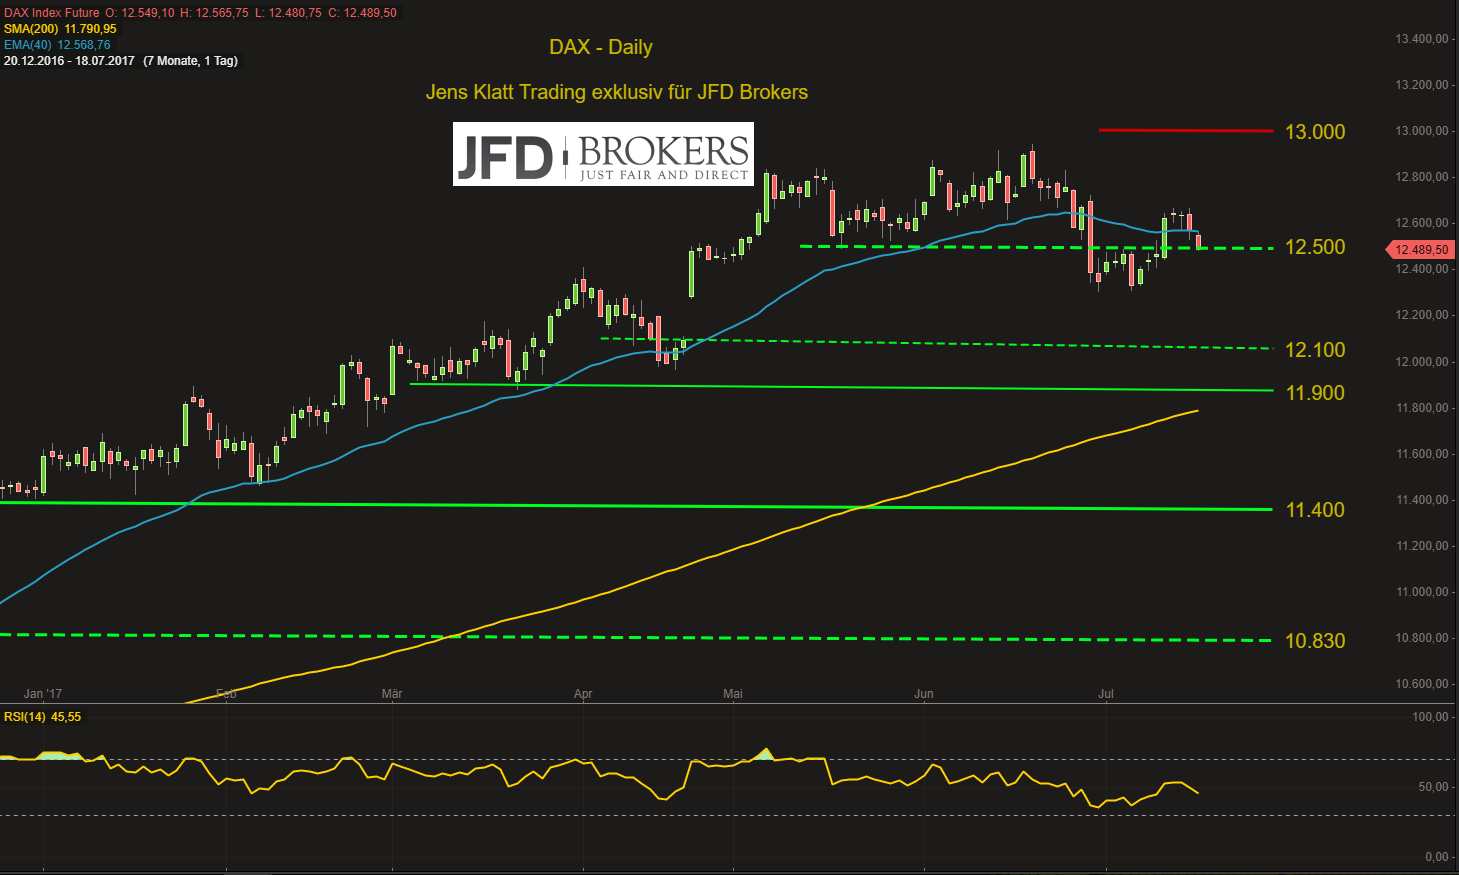Click the 13.000 resistance level label

click(1315, 132)
